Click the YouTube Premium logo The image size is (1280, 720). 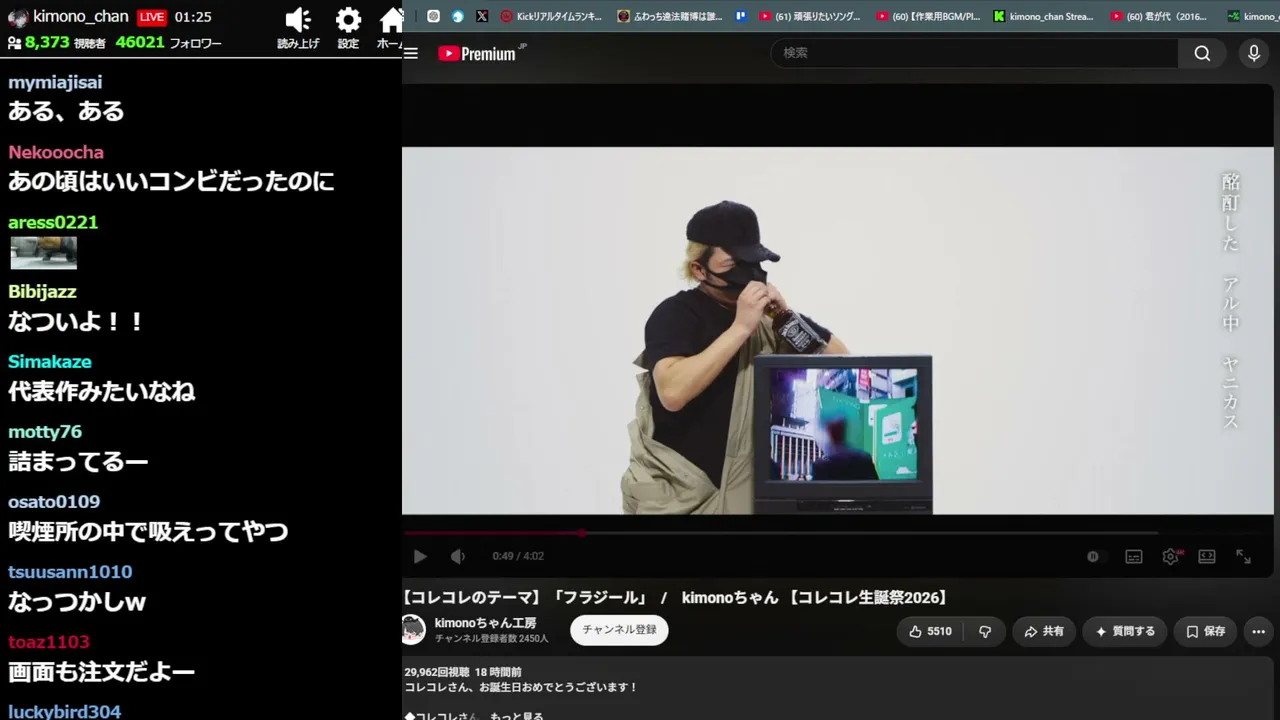tap(482, 54)
